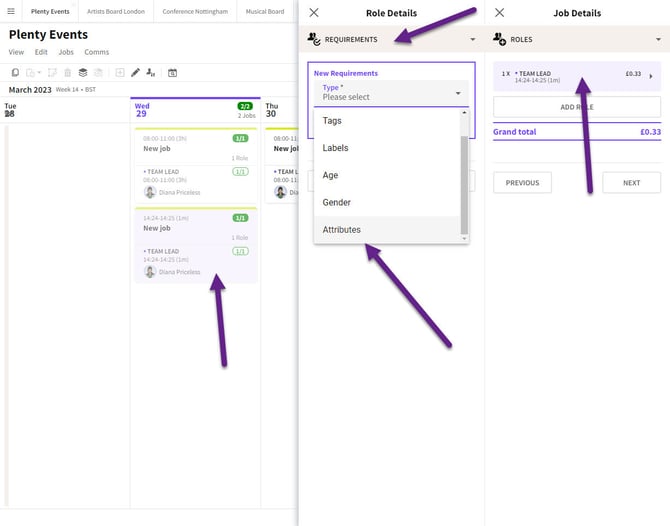670x526 pixels.
Task: Open the hamburger menu icon
Action: tap(11, 11)
